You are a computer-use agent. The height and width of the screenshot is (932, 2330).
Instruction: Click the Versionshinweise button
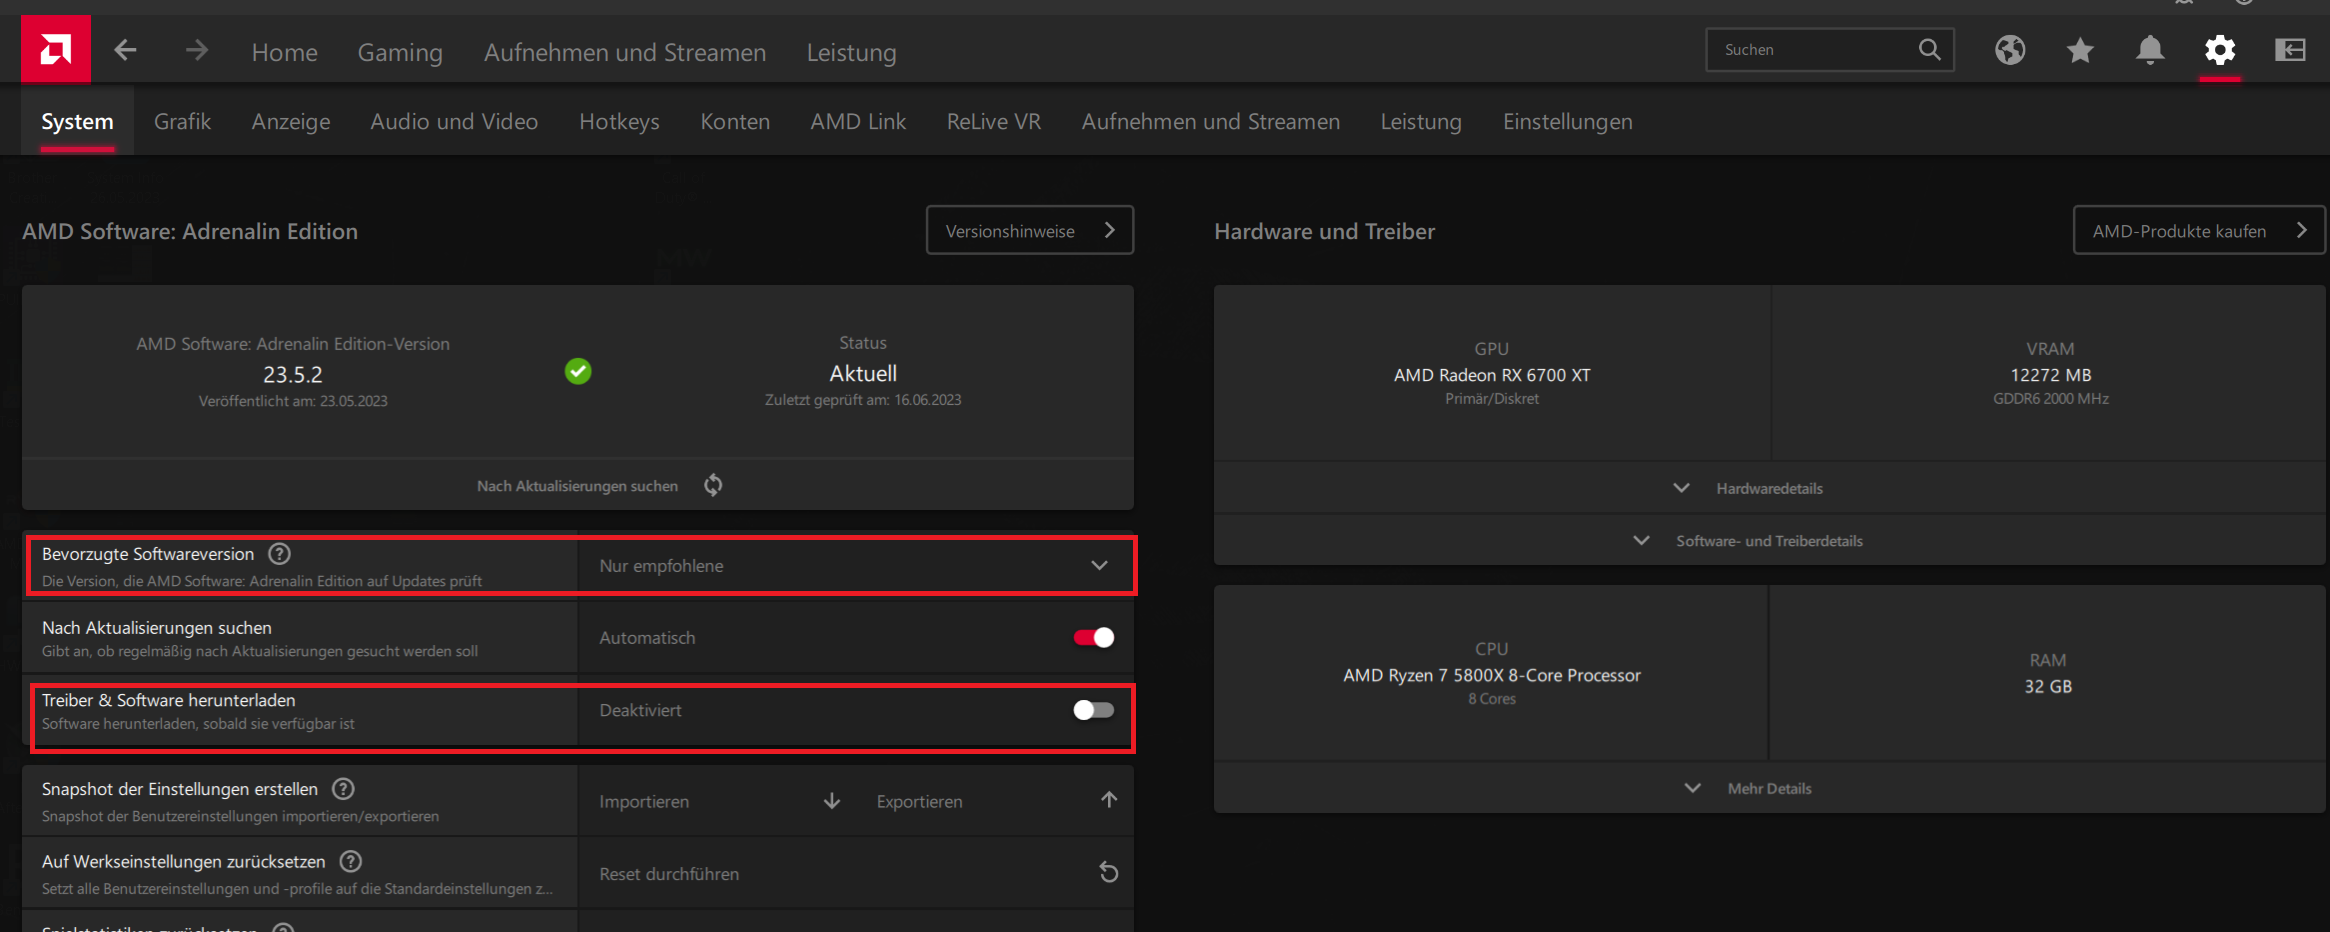click(1030, 230)
